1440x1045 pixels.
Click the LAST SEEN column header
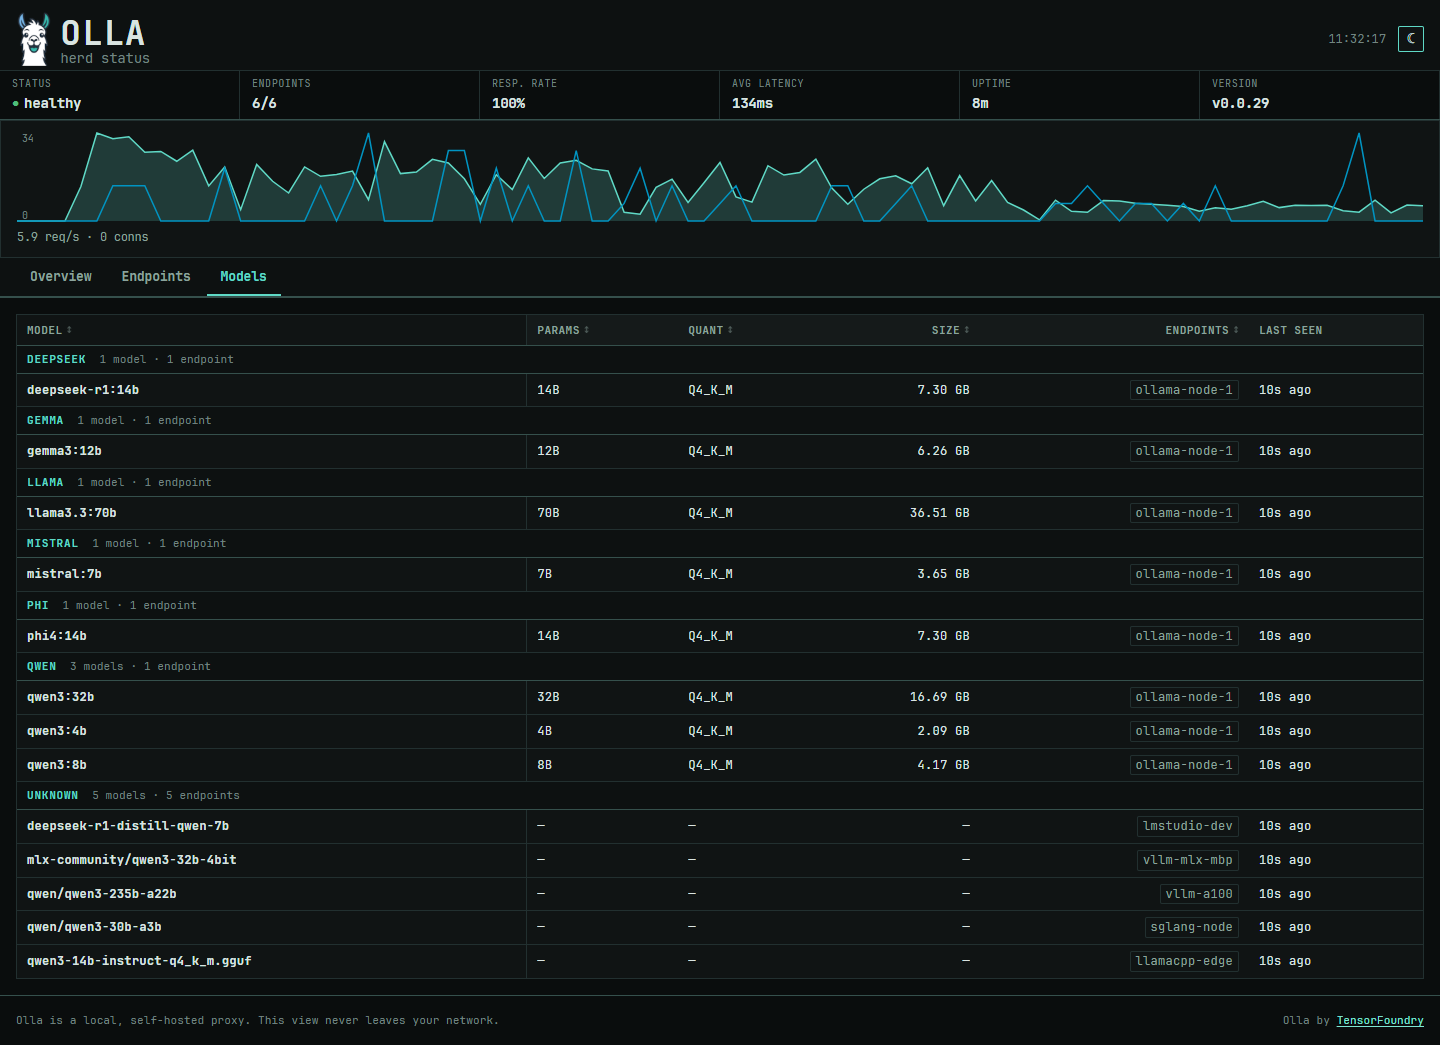(1290, 330)
